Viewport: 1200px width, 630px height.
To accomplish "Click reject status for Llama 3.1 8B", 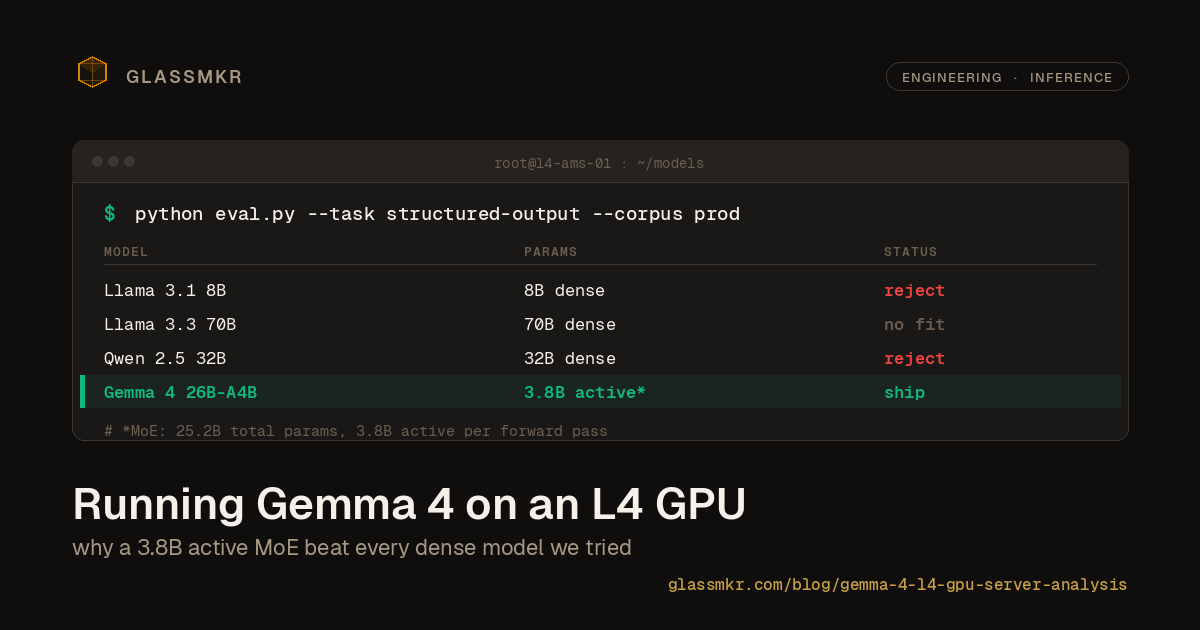I will pyautogui.click(x=914, y=291).
